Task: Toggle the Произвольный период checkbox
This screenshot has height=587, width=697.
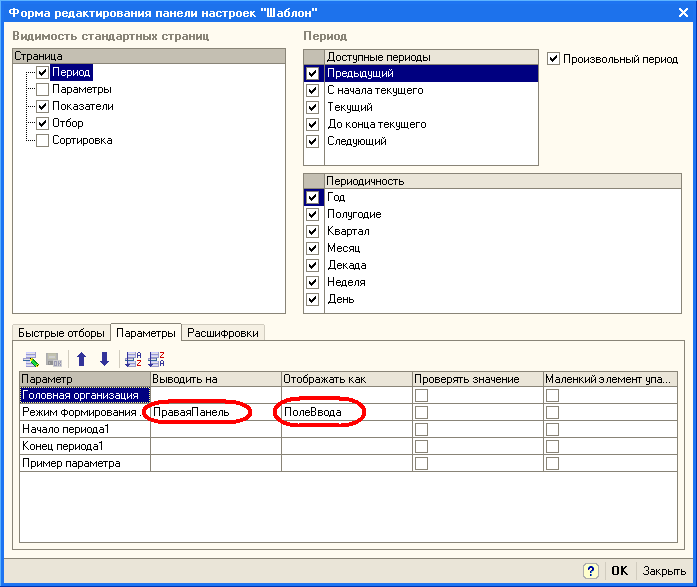Action: 554,59
